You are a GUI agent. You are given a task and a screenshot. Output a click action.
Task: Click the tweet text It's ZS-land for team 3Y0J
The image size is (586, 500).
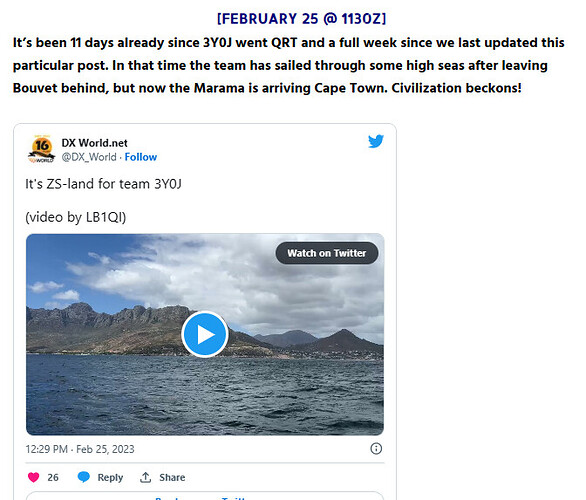(x=104, y=184)
